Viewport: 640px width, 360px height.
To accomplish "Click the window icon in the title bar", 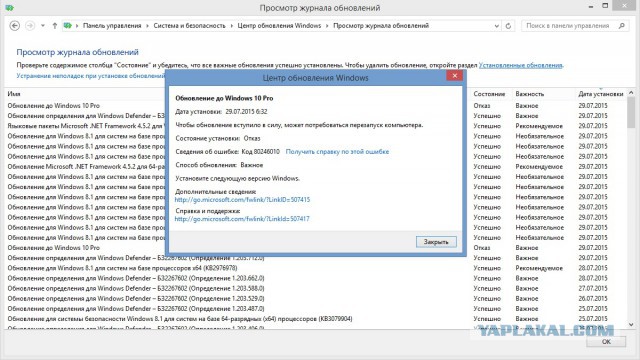I will click(9, 8).
